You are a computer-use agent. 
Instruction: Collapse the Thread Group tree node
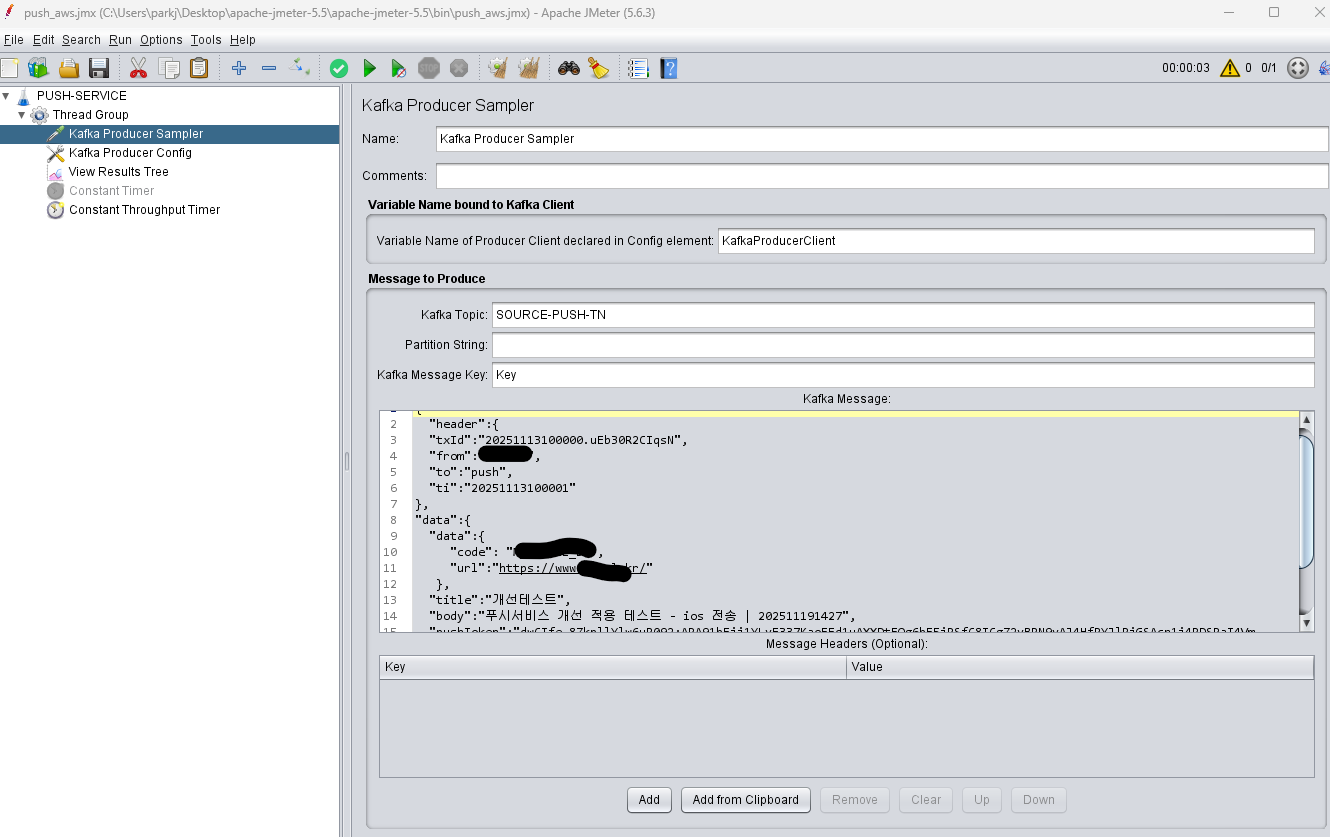tap(21, 115)
